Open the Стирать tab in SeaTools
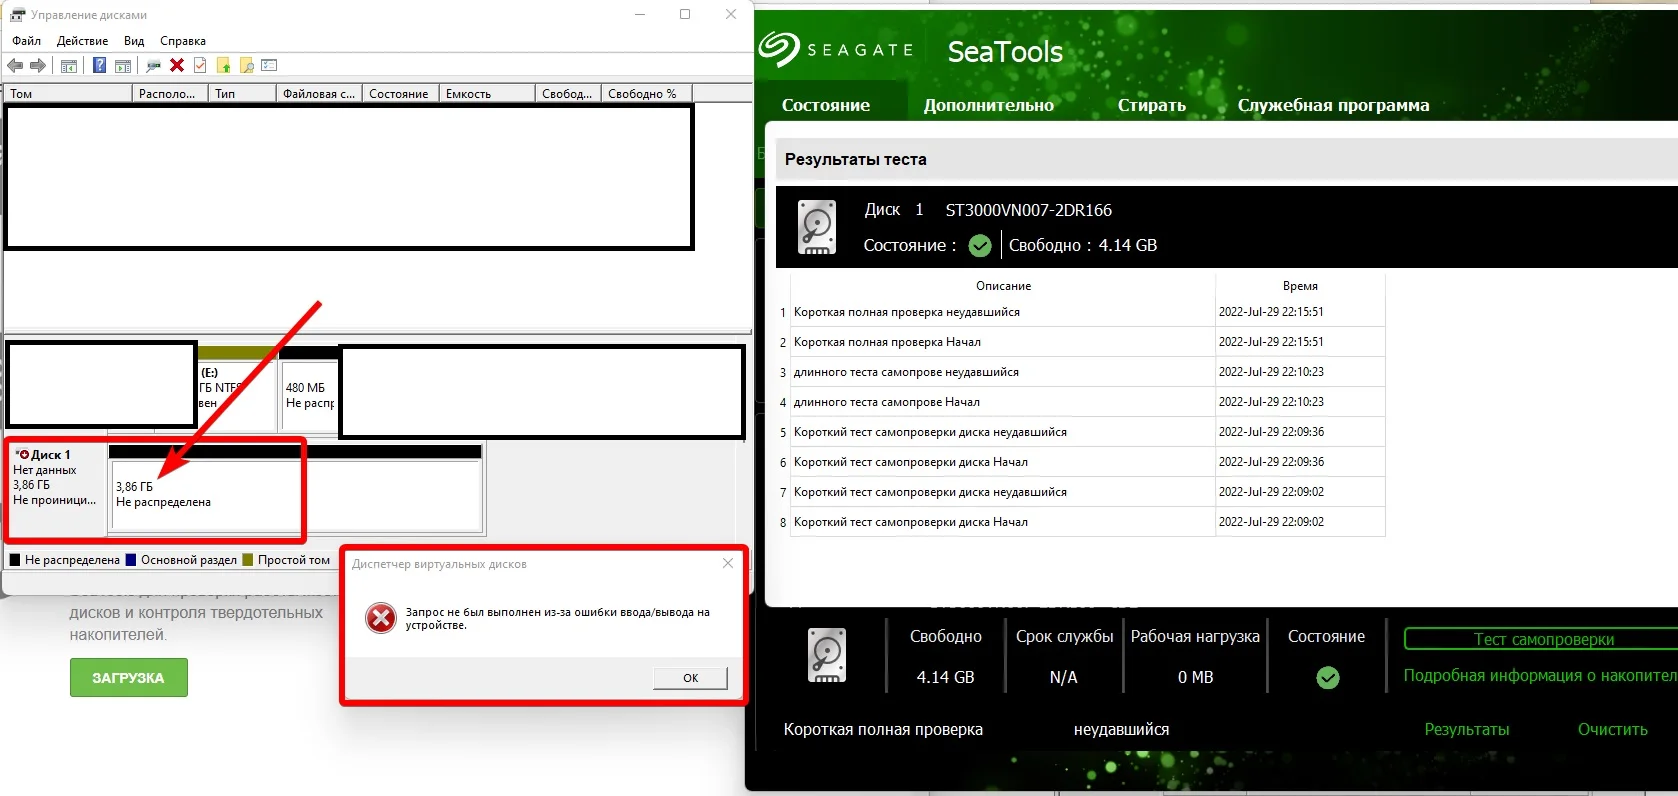This screenshot has width=1678, height=796. 1152,105
